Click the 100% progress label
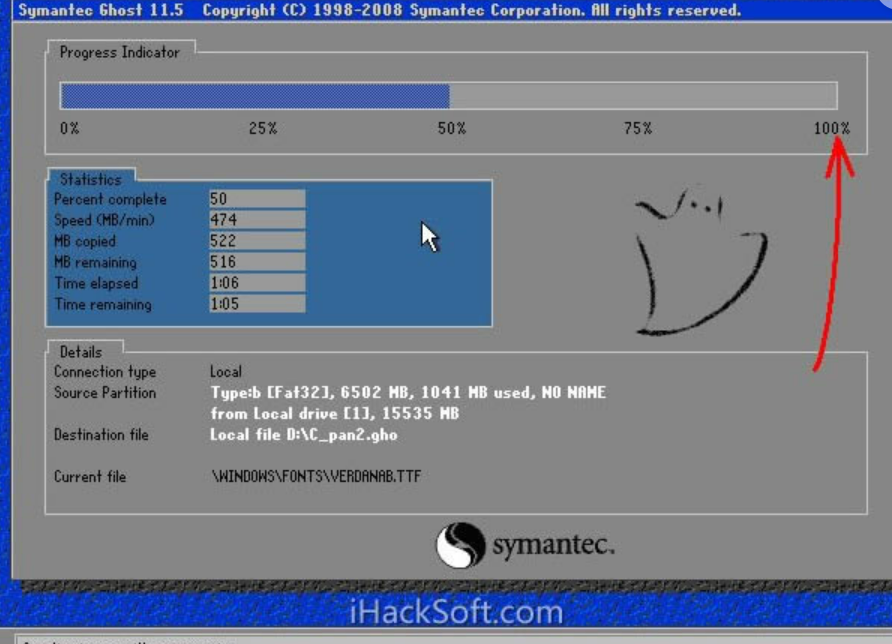 tap(831, 129)
